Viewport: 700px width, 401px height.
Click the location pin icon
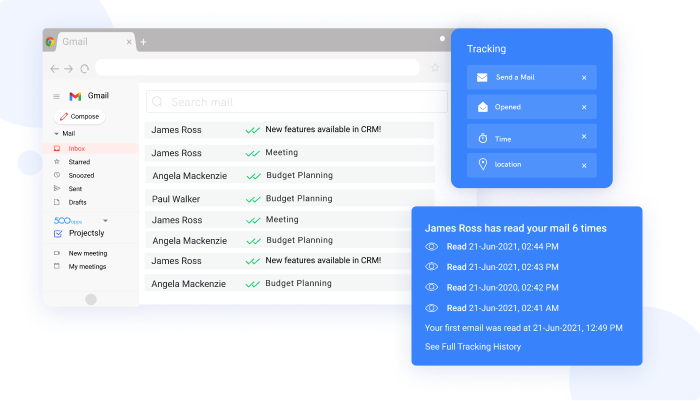pos(483,164)
